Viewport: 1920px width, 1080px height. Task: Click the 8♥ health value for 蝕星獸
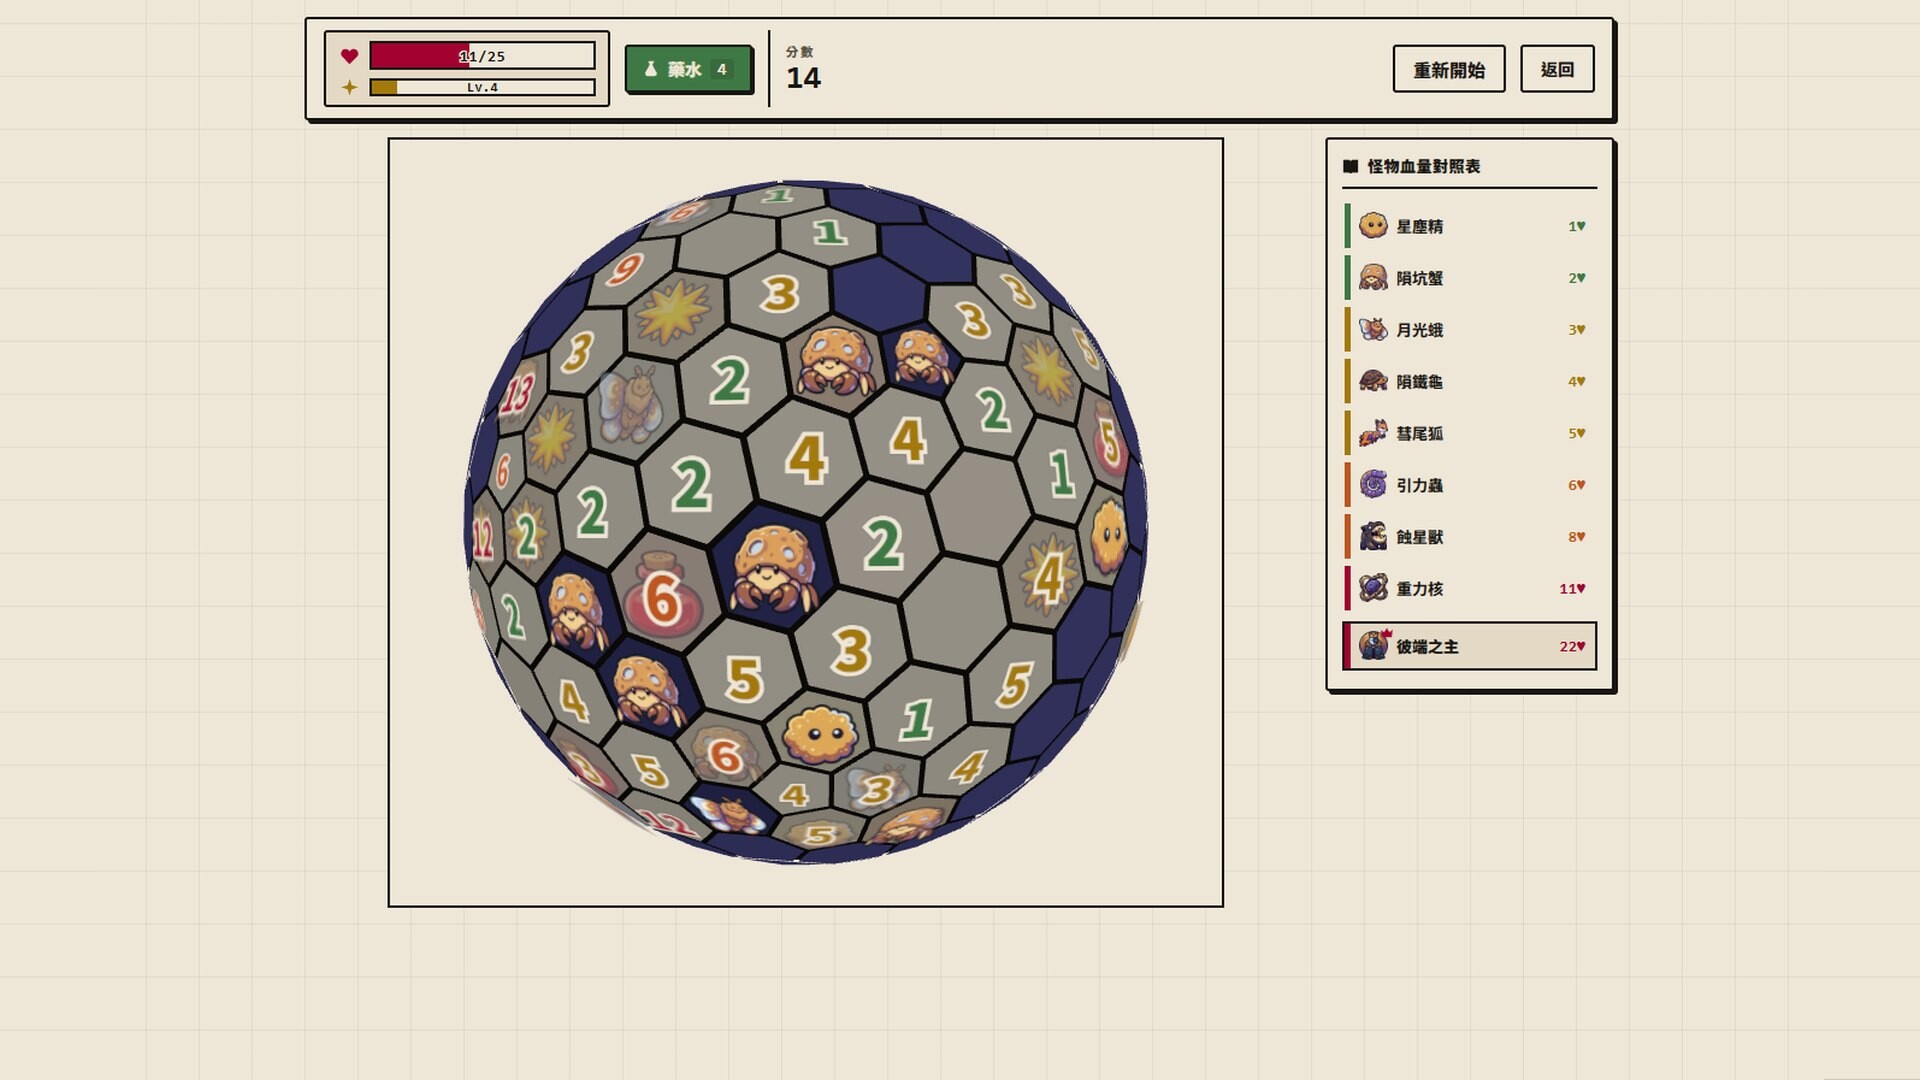pos(1576,537)
